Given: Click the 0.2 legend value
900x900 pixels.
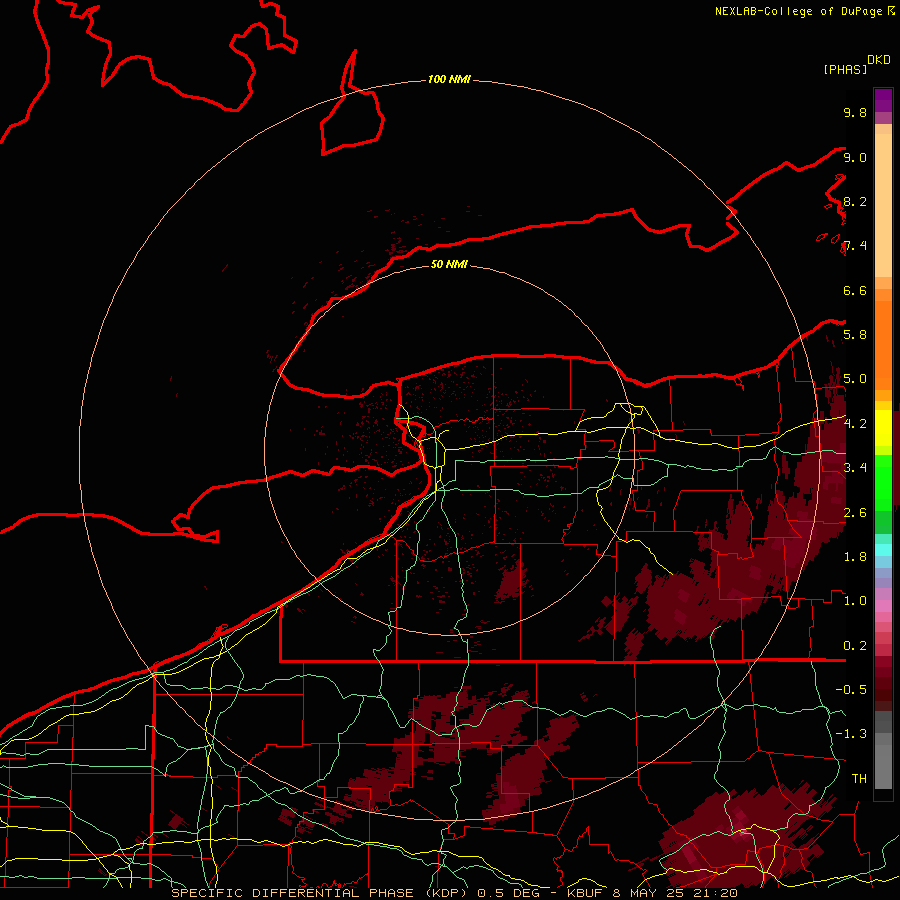Looking at the screenshot, I should point(855,645).
